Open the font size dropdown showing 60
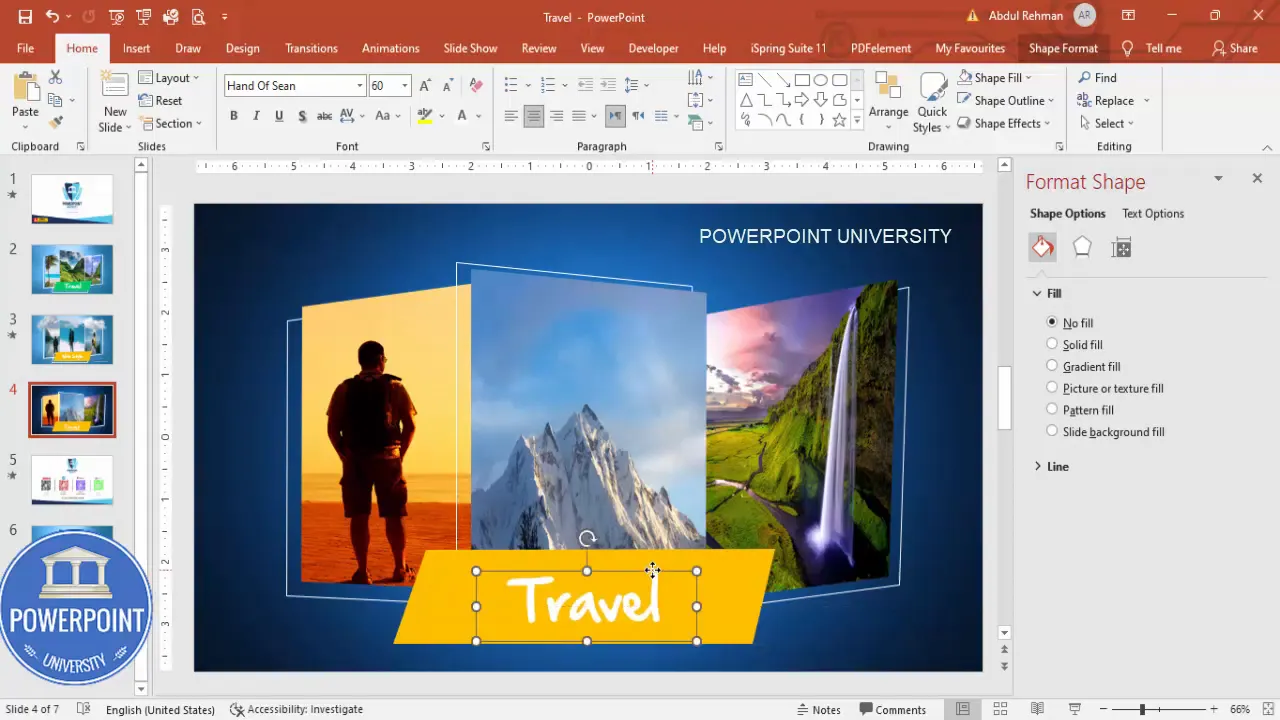Viewport: 1280px width, 720px height. tap(405, 86)
